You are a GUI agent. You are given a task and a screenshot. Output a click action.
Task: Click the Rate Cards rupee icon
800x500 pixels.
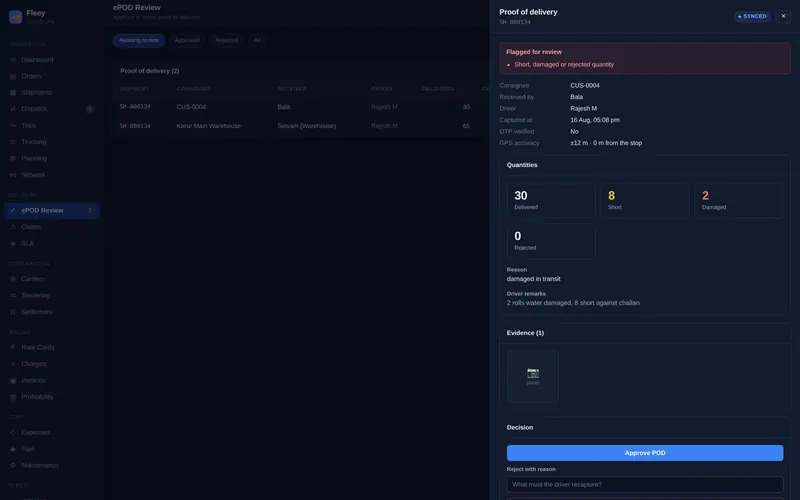point(13,347)
